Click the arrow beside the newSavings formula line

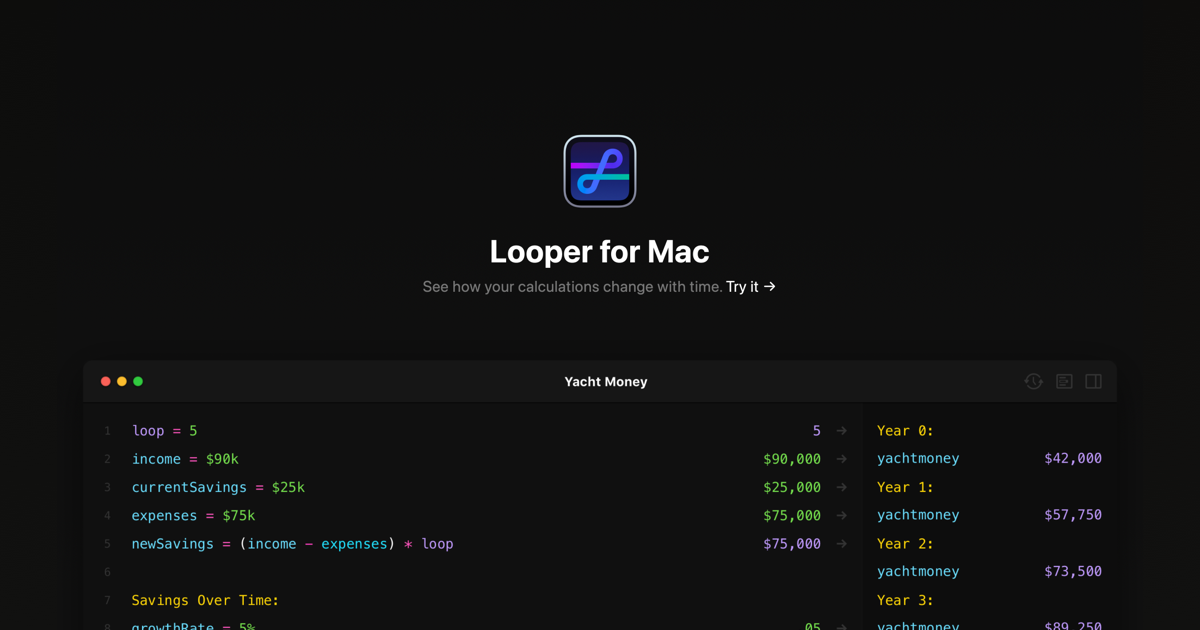pos(840,543)
